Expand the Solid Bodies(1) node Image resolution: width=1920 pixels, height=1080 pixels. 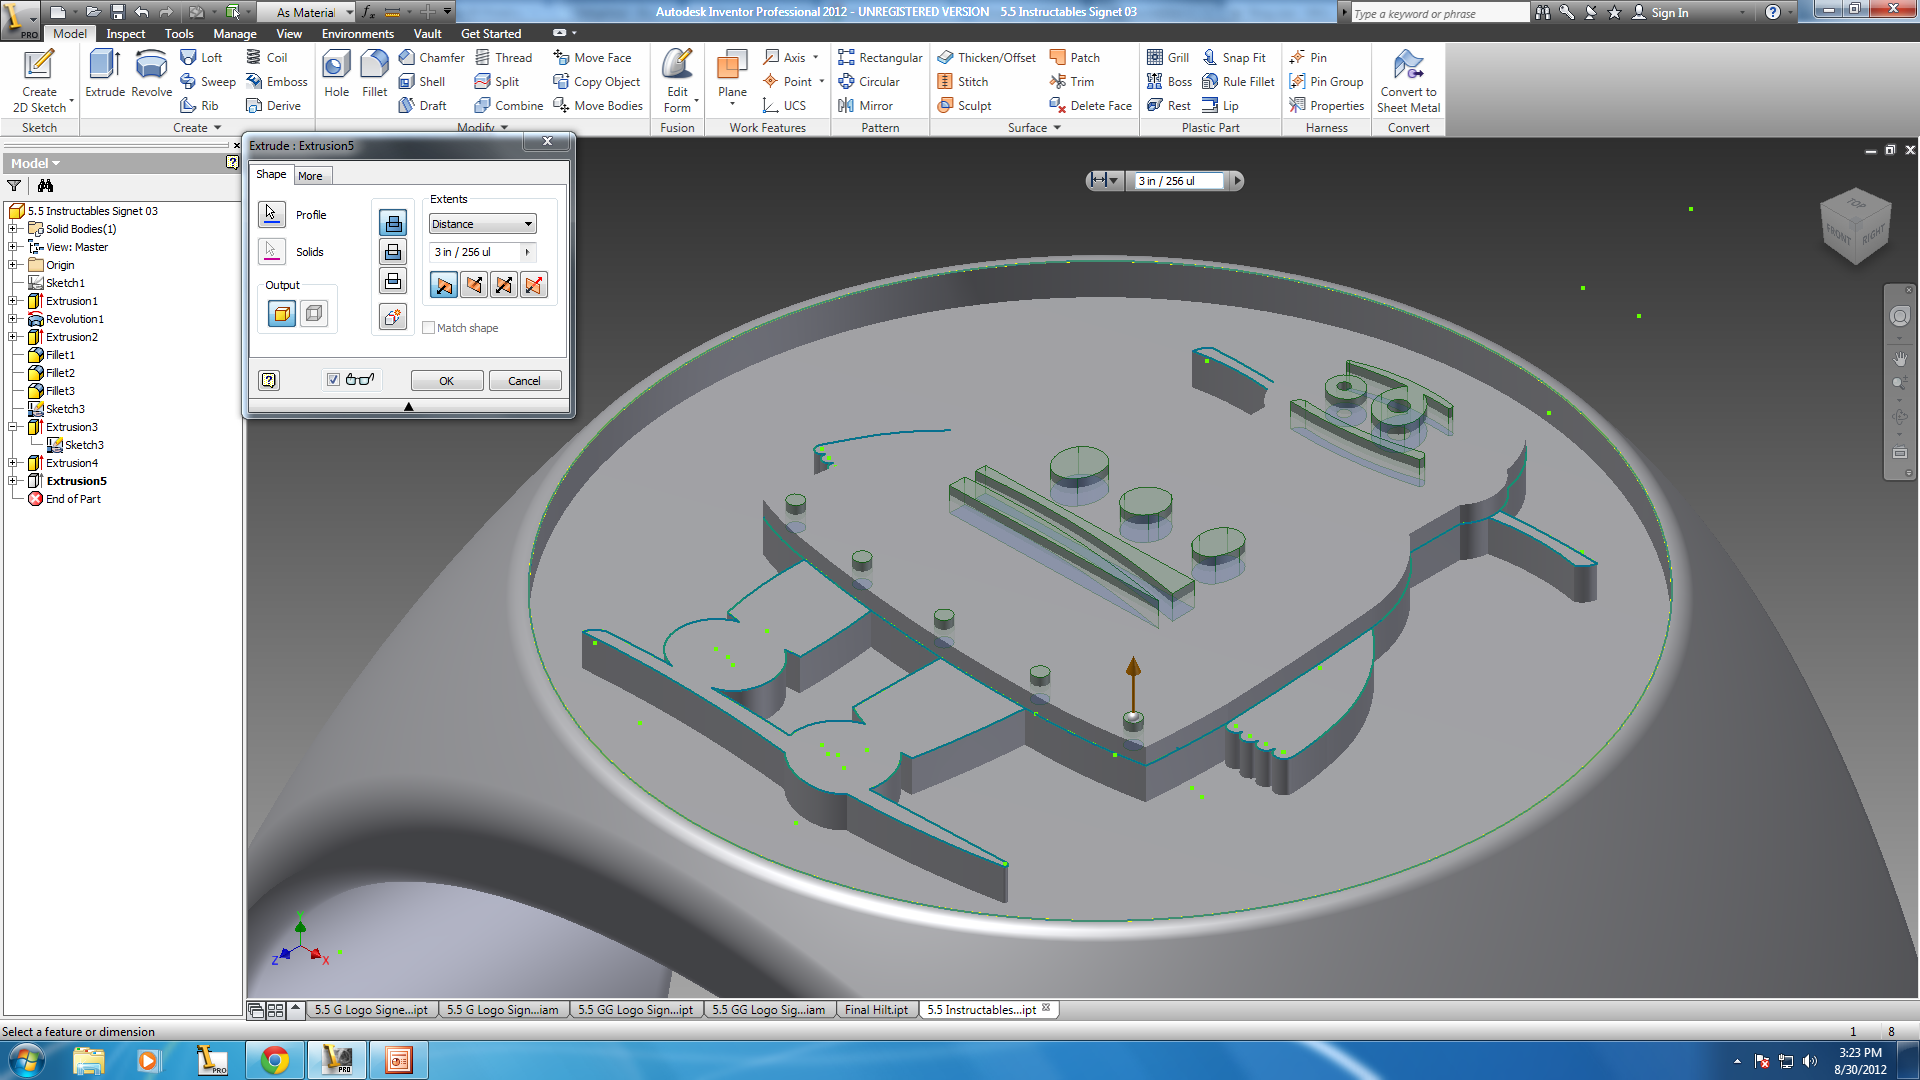coord(13,229)
